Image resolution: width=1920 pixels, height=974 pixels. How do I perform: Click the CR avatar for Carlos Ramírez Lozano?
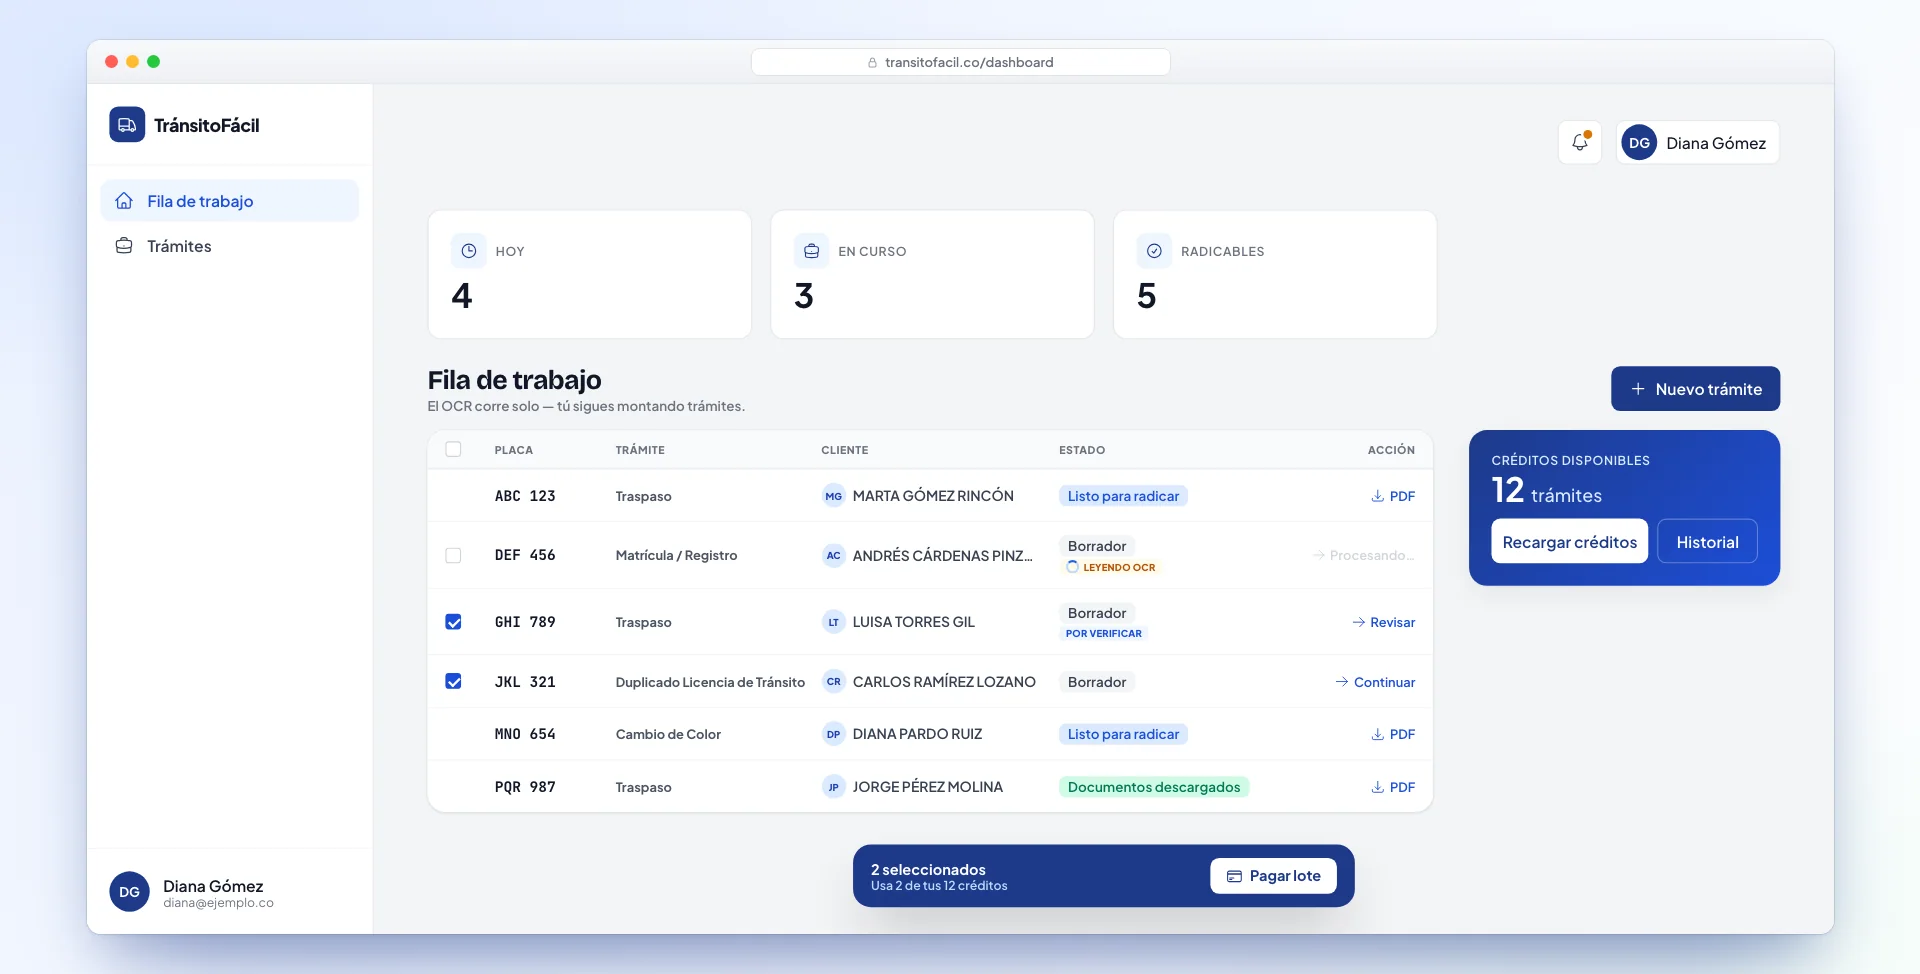834,682
